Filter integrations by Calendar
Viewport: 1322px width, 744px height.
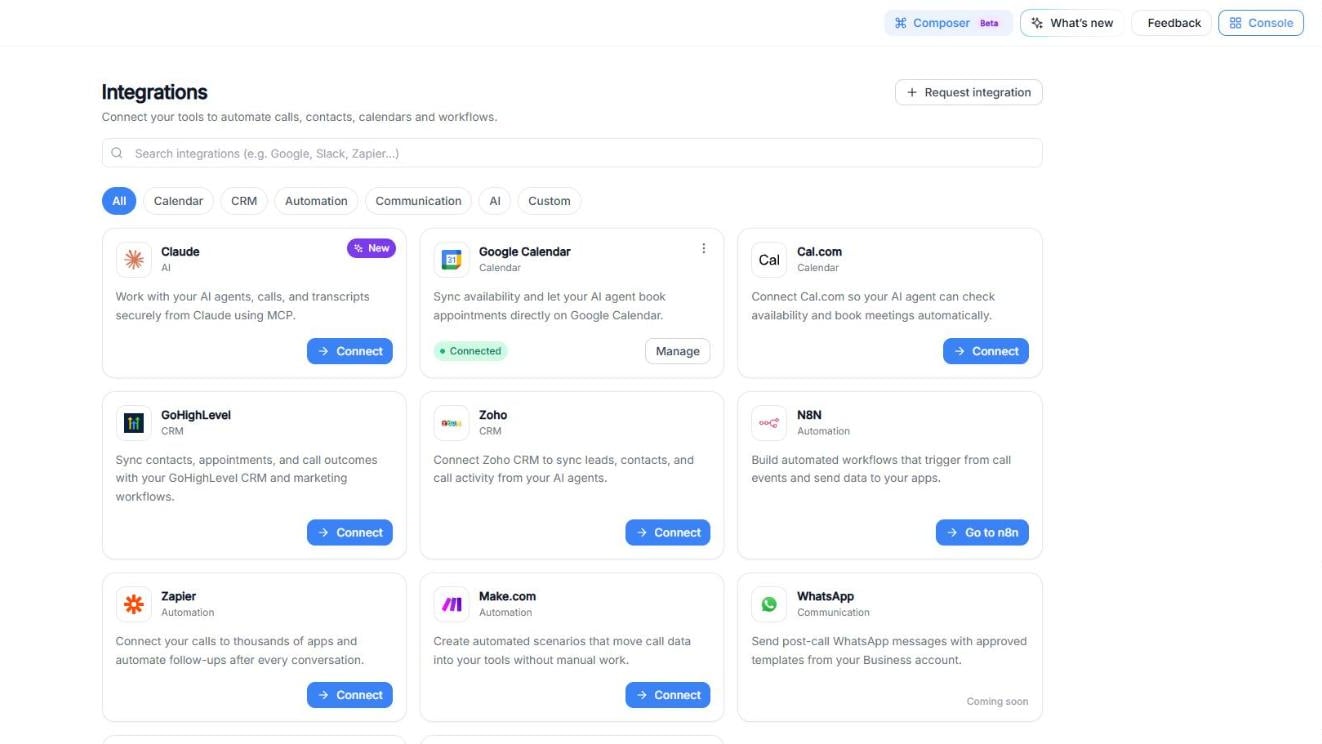pyautogui.click(x=178, y=201)
